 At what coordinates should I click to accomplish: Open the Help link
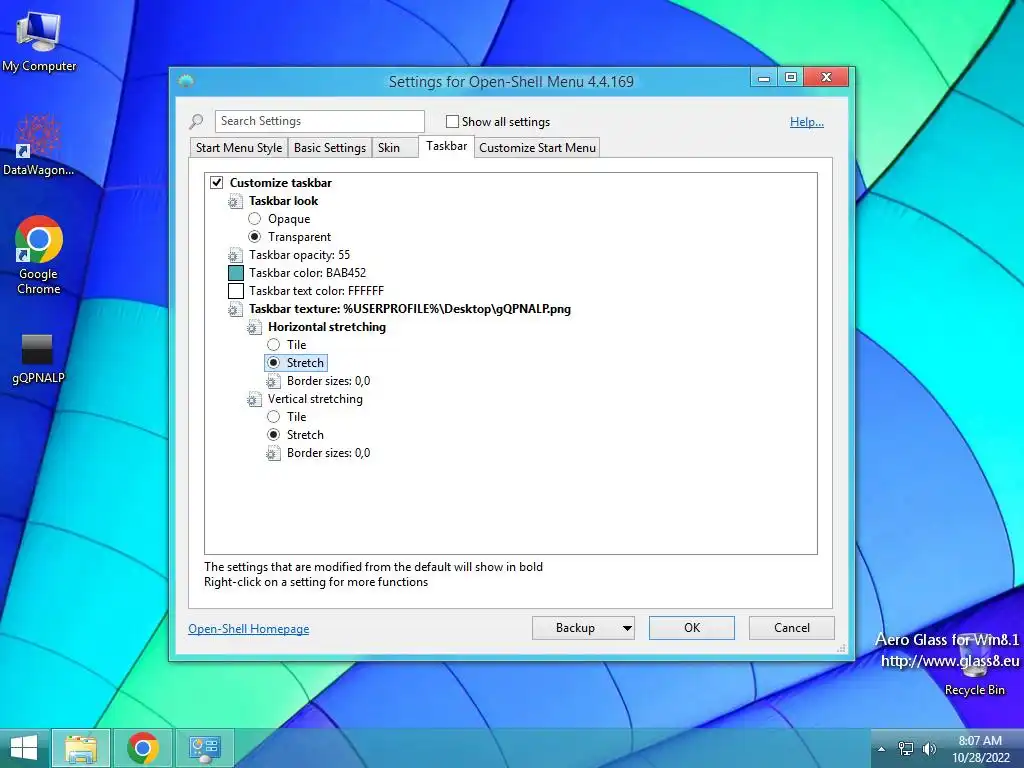tap(807, 122)
